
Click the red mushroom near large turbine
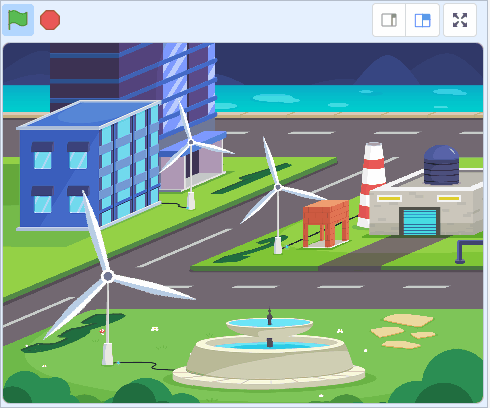coord(102,331)
